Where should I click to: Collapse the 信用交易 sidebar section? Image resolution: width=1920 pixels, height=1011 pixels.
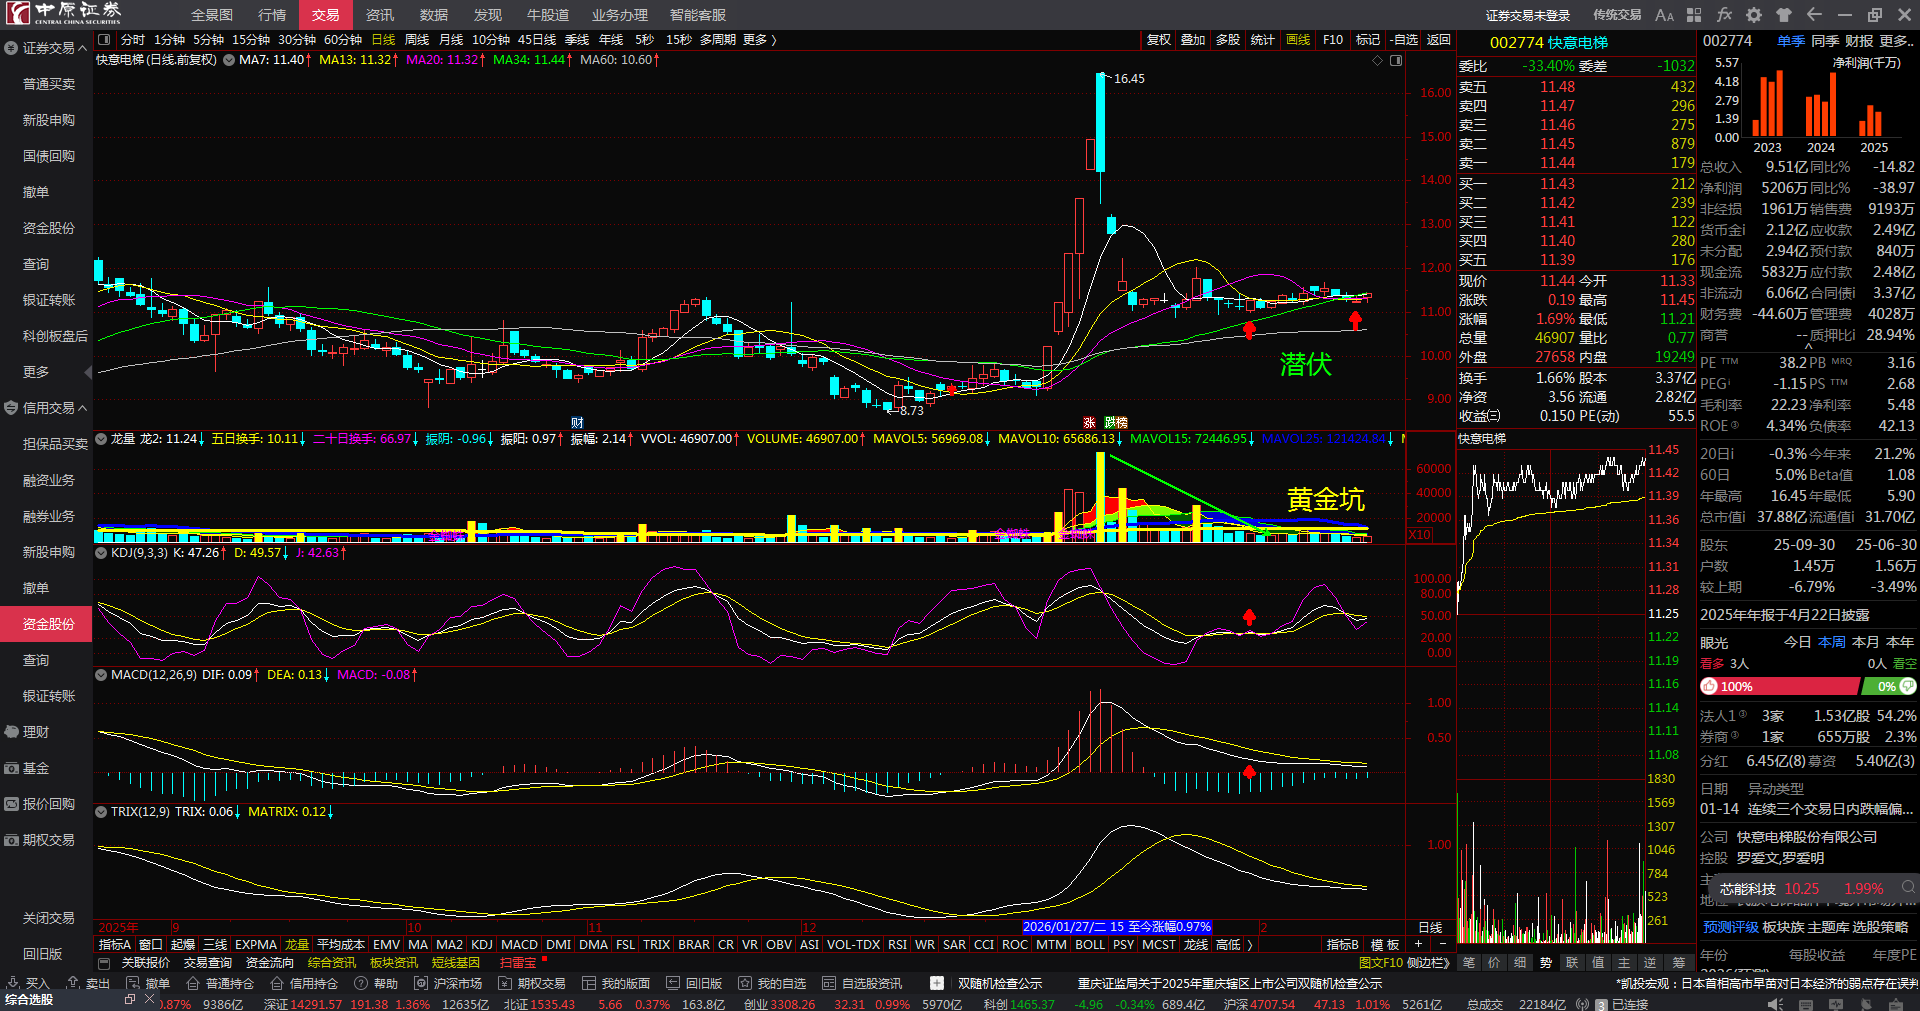82,408
